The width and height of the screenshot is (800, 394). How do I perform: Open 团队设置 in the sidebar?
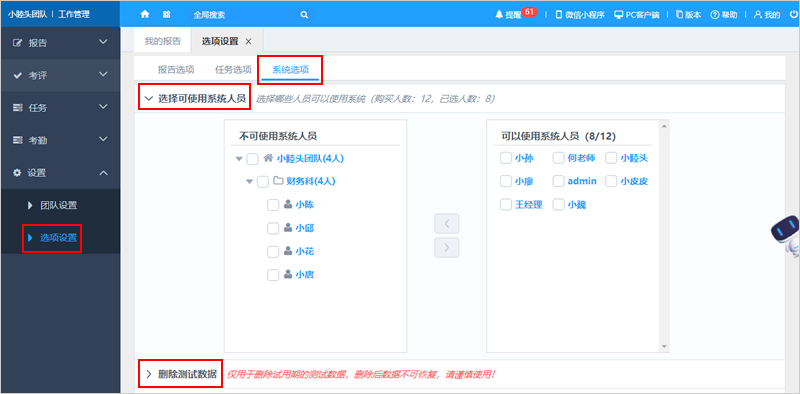click(59, 205)
